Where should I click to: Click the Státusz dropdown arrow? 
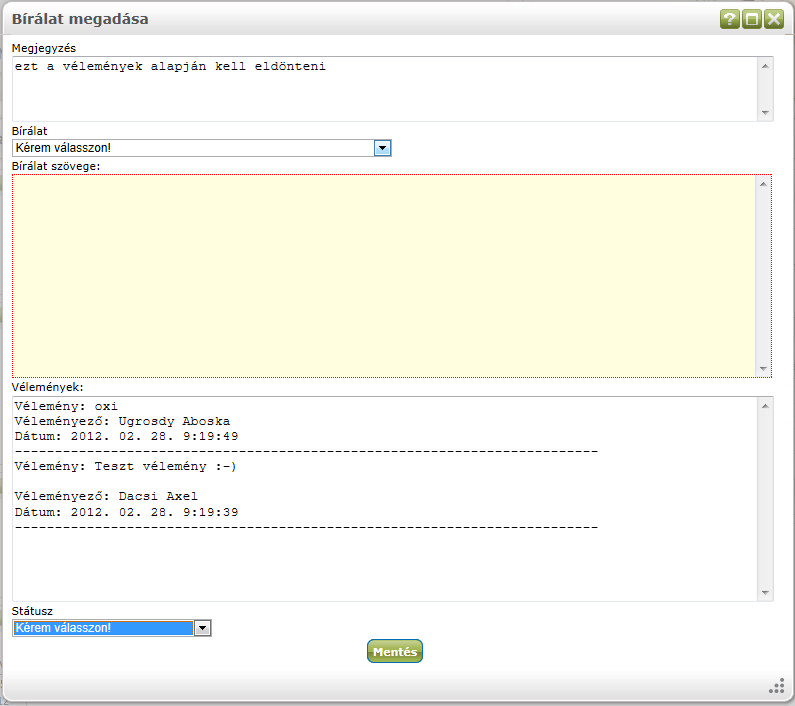[x=202, y=628]
